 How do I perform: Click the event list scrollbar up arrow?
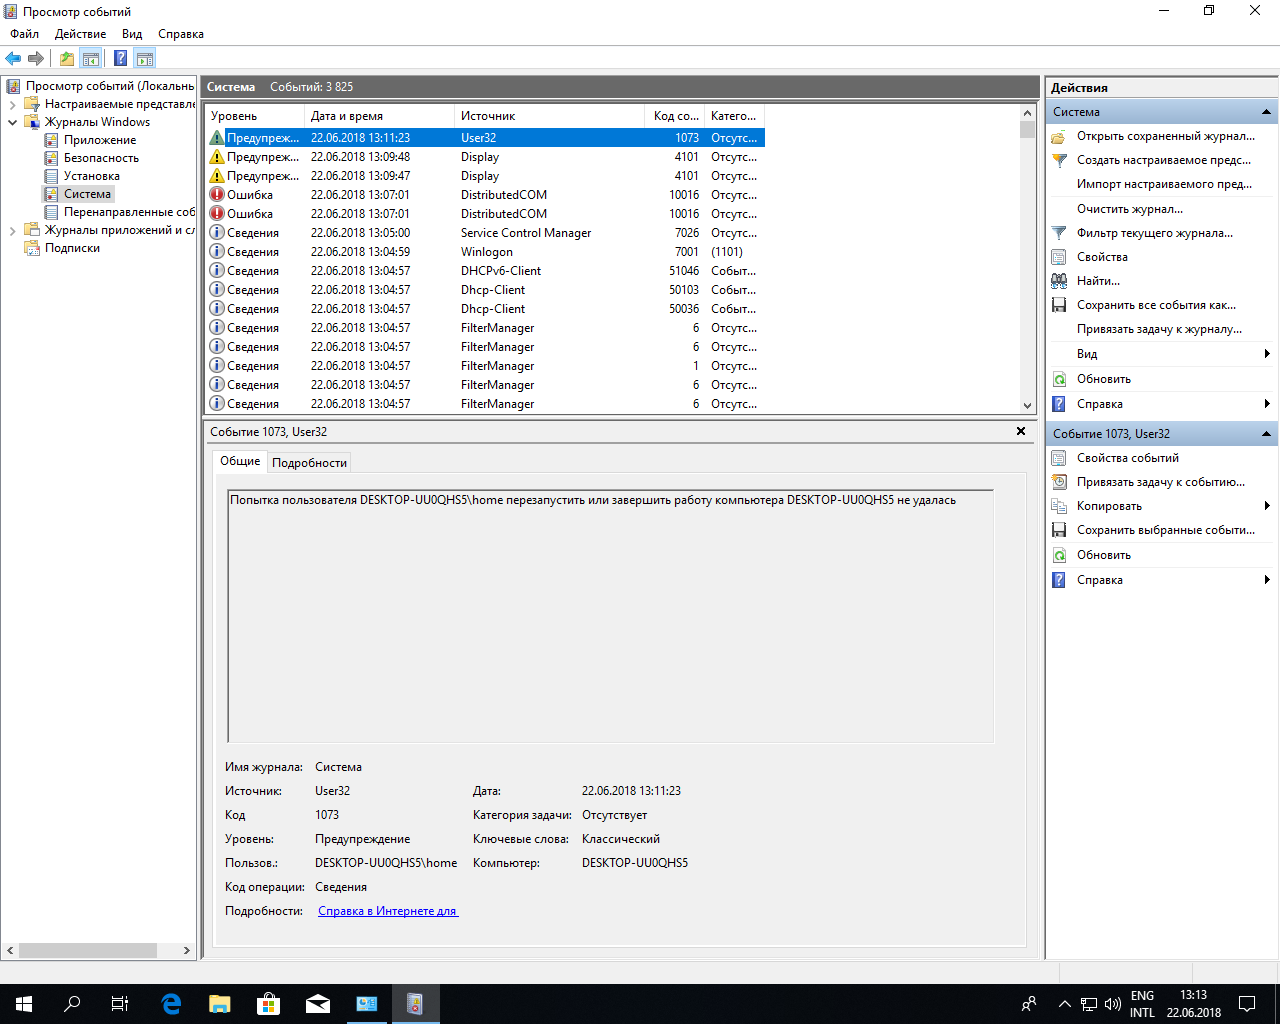tap(1027, 113)
